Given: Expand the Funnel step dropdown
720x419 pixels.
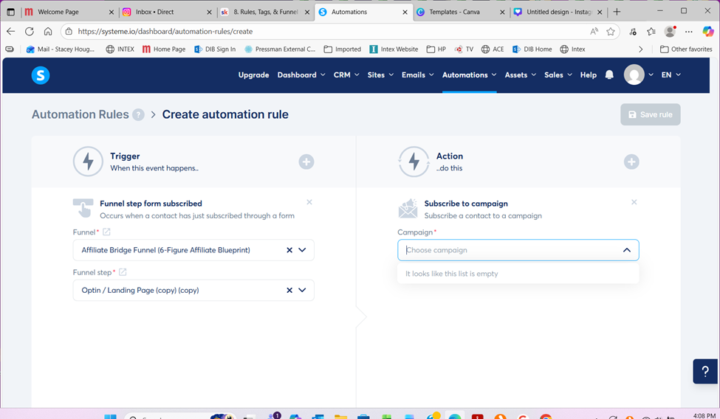Looking at the screenshot, I should coord(302,290).
